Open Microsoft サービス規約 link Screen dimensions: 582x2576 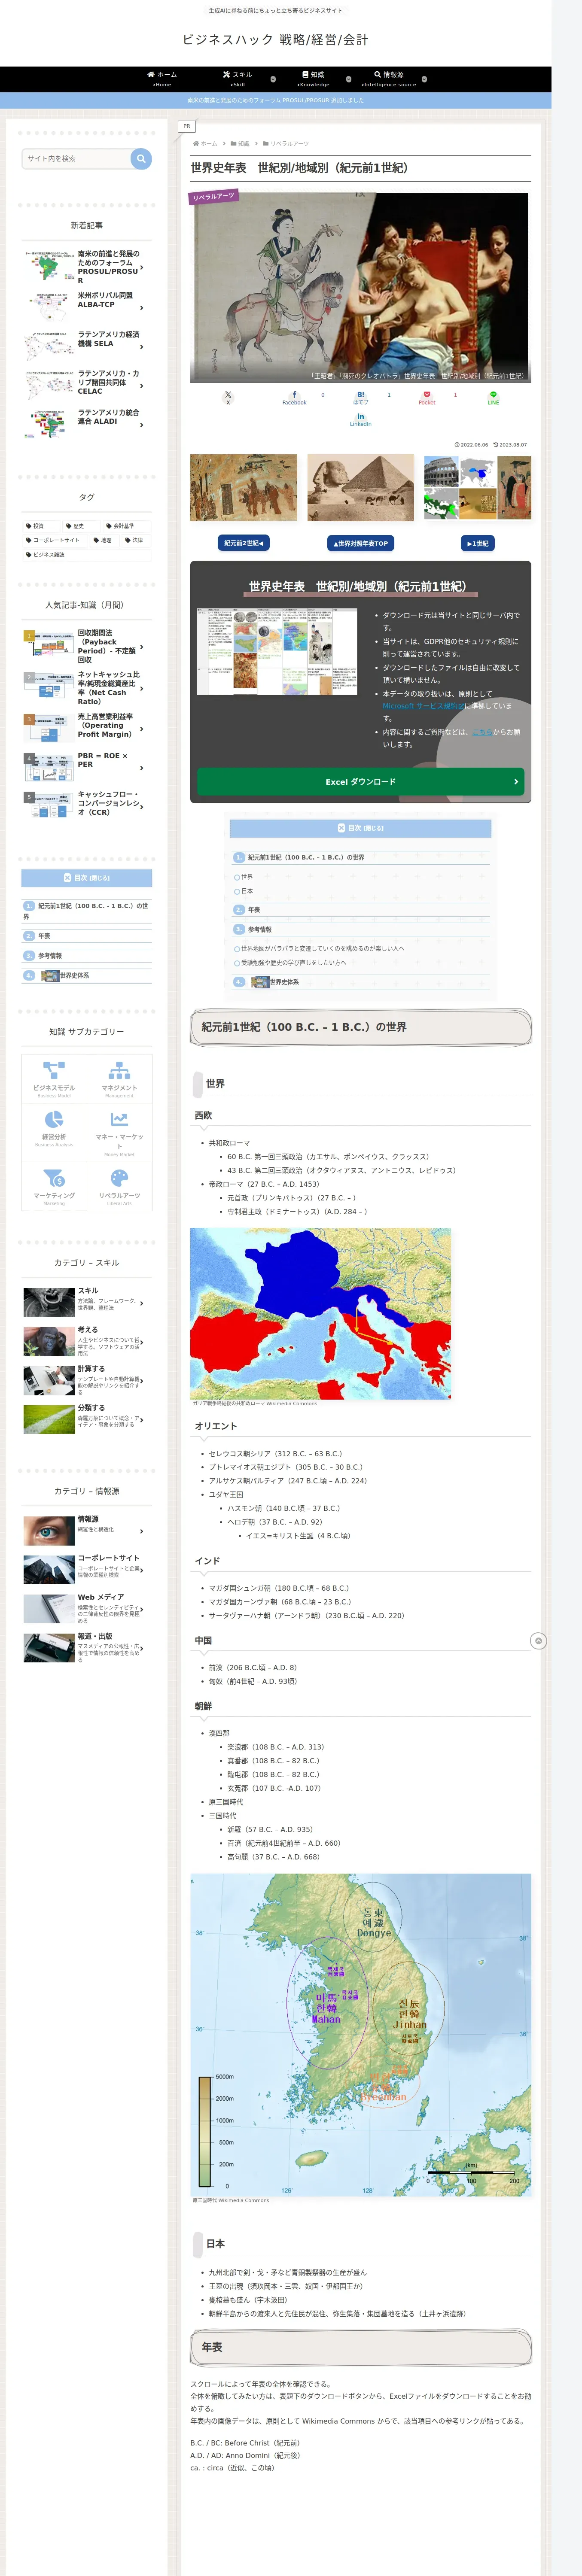pos(423,706)
